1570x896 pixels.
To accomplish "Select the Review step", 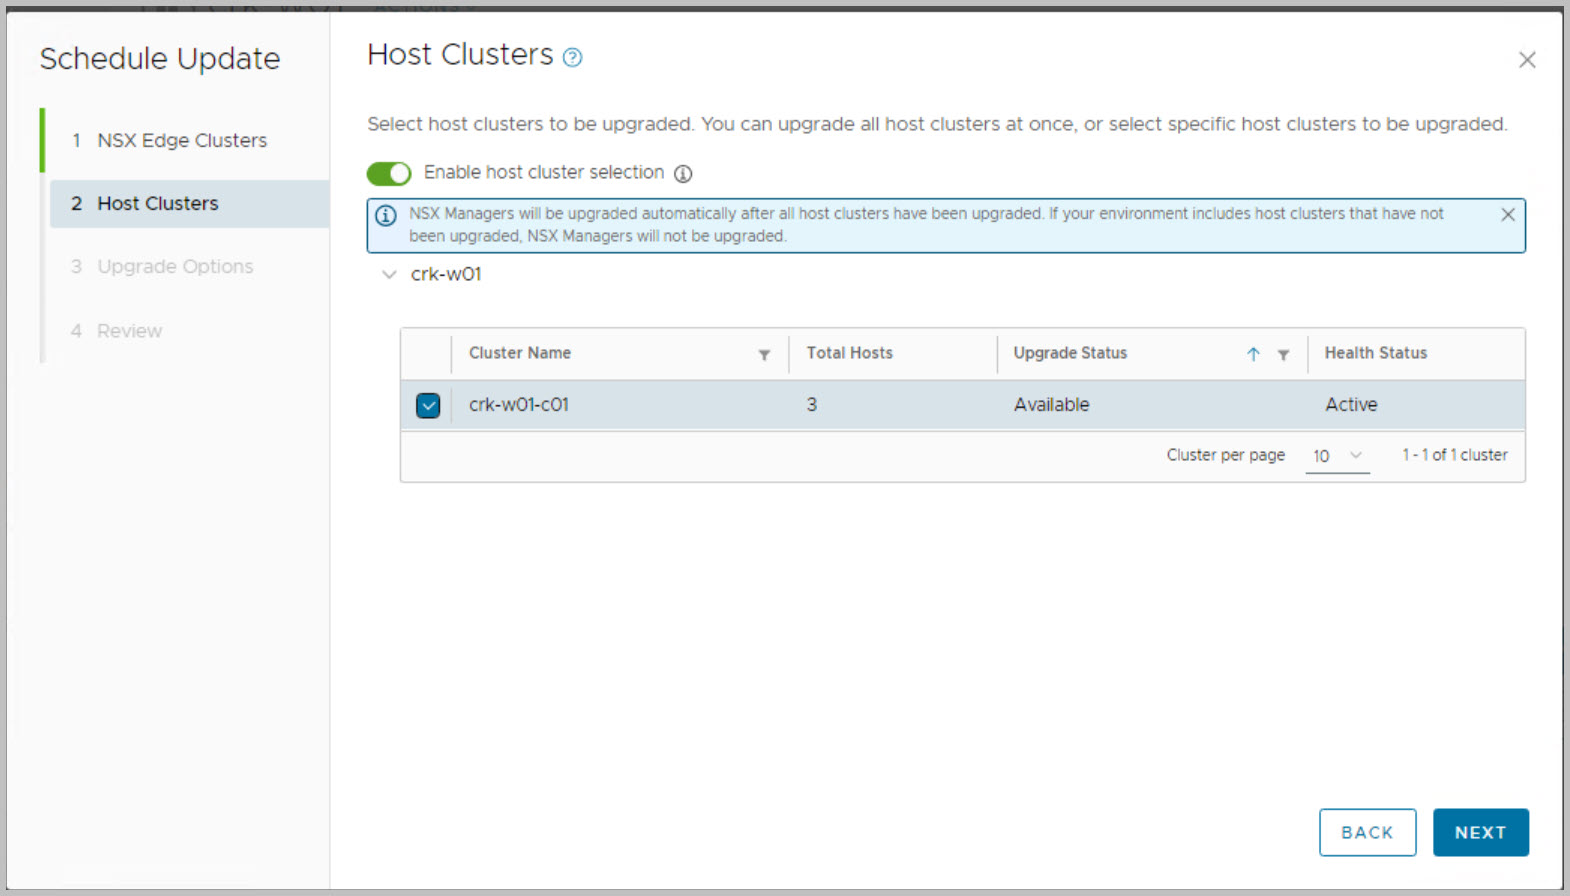I will [x=129, y=331].
